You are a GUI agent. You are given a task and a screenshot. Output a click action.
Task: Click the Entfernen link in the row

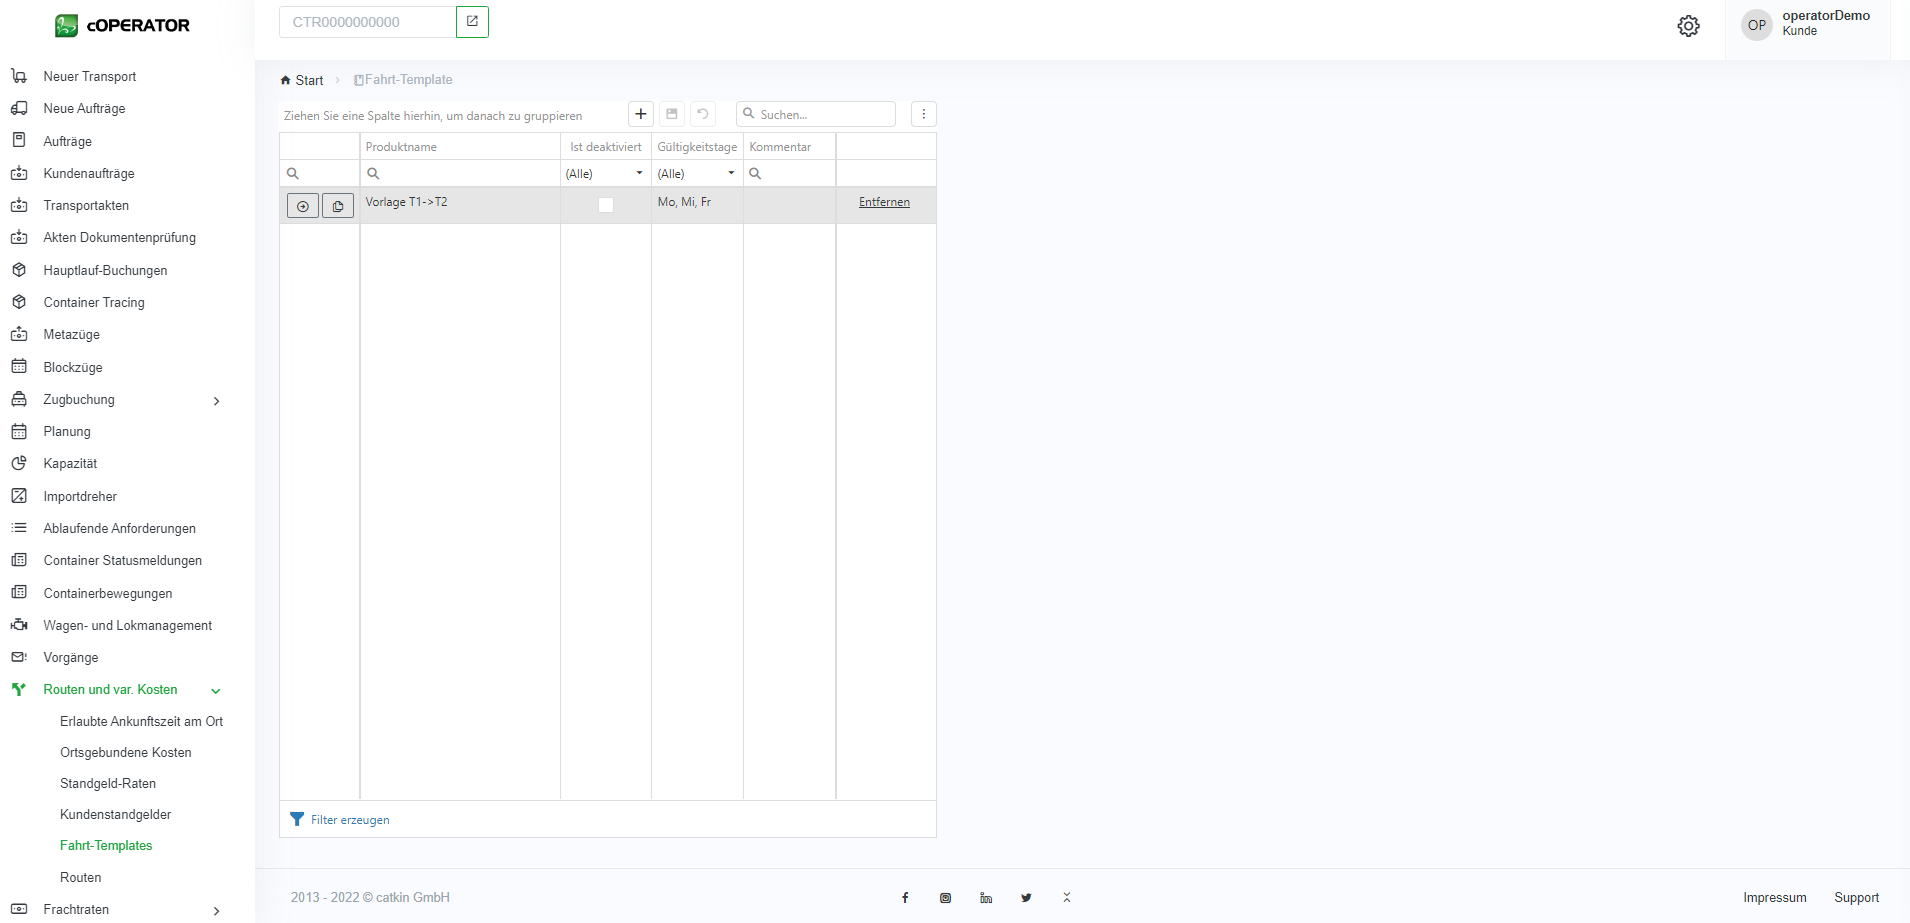[x=884, y=202]
